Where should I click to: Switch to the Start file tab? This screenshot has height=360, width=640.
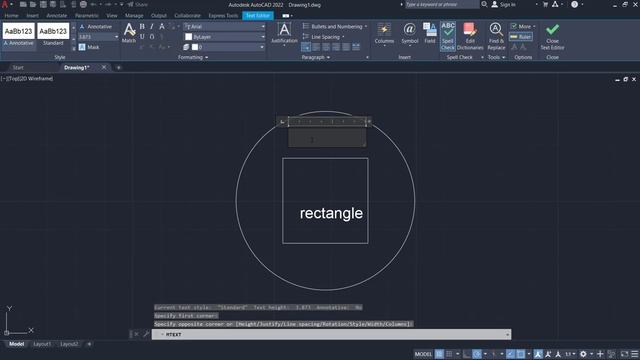pyautogui.click(x=18, y=68)
